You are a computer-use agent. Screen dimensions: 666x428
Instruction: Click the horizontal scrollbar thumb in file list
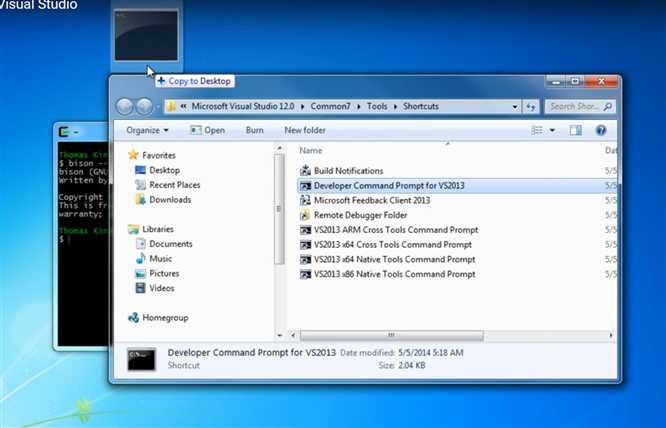[x=392, y=335]
